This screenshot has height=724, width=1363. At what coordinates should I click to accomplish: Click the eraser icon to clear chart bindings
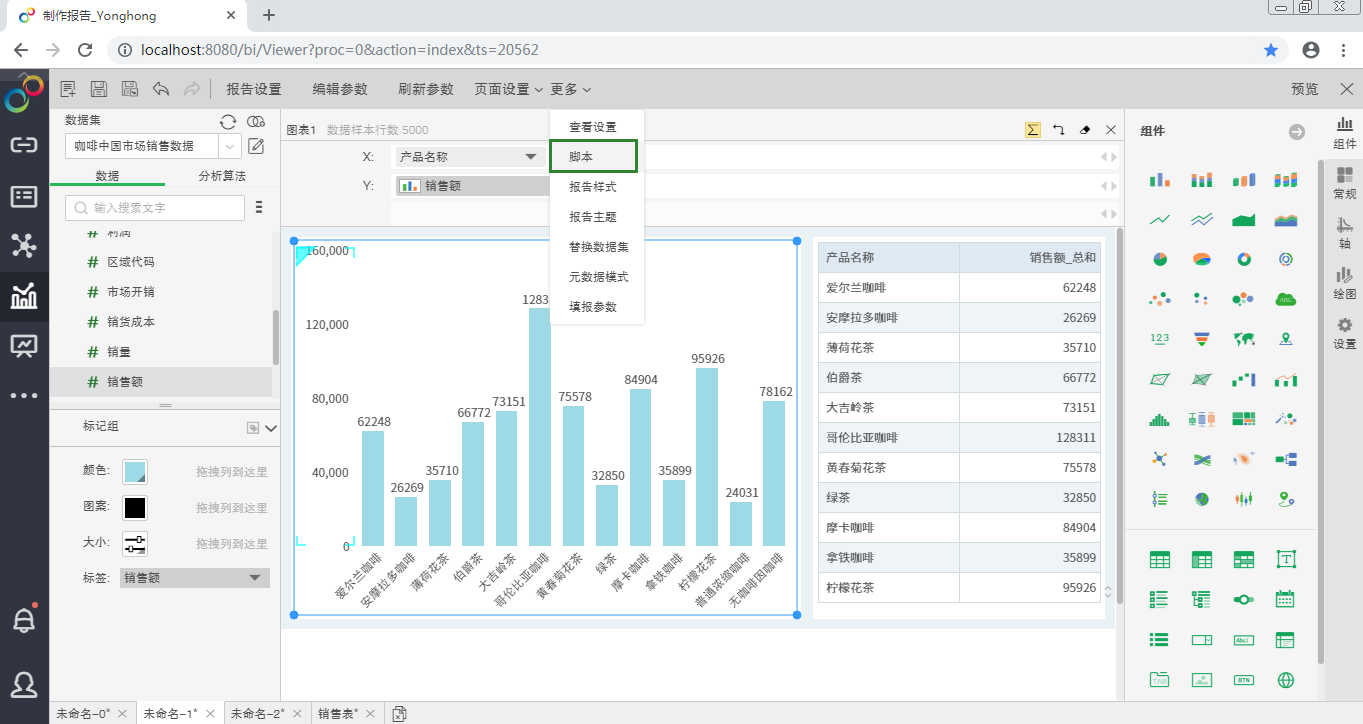pos(1085,130)
